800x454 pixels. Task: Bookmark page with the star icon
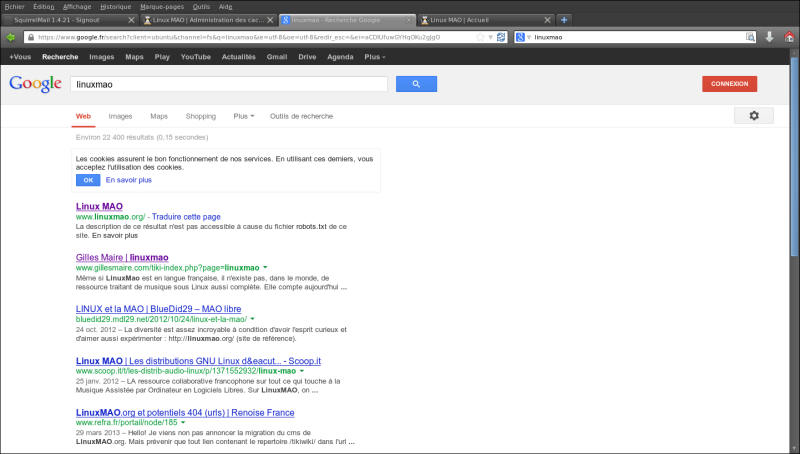coord(480,37)
